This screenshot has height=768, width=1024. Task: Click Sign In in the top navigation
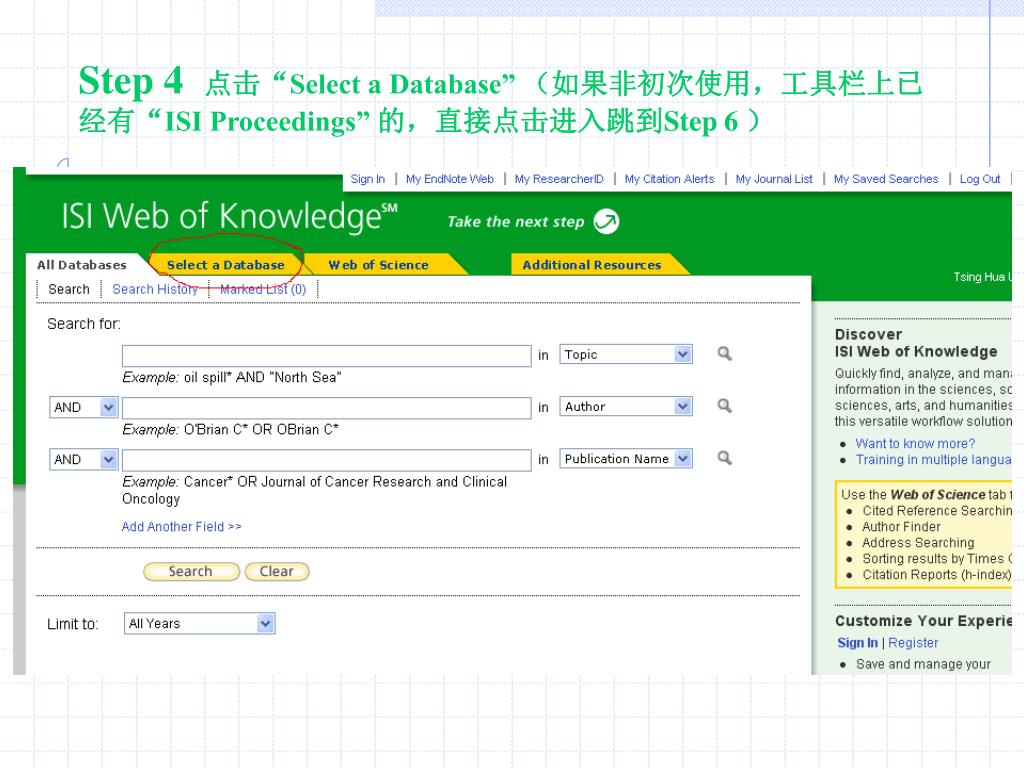coord(368,179)
